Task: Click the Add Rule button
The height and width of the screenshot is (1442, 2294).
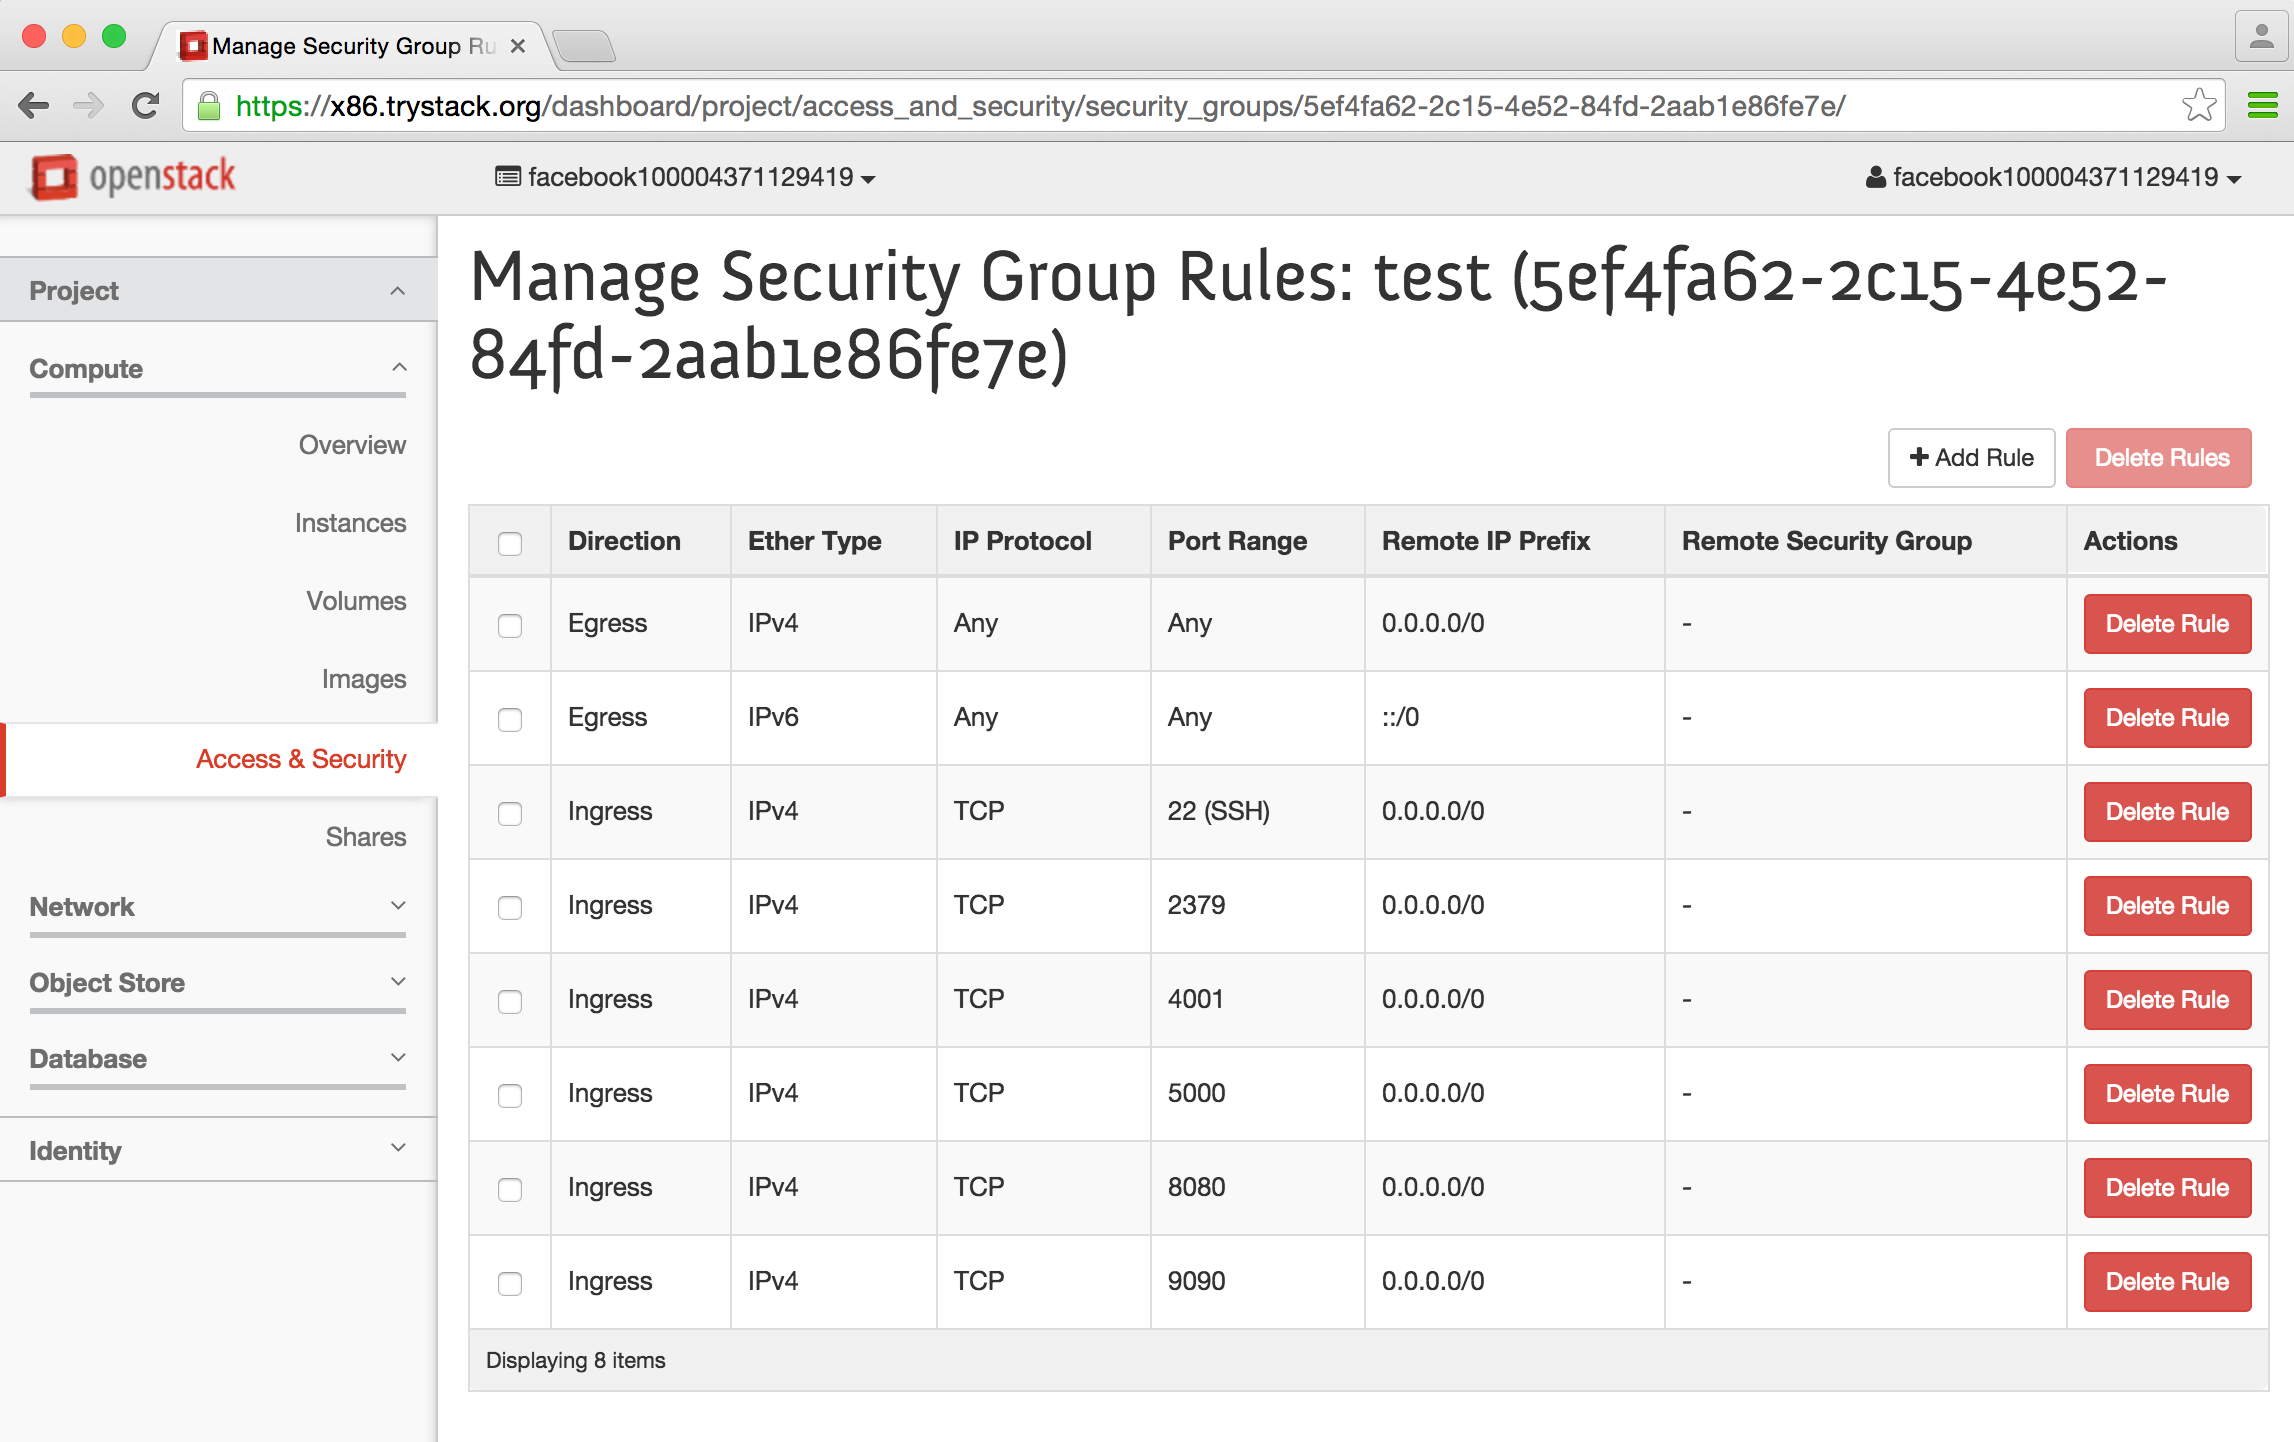Action: click(1971, 458)
